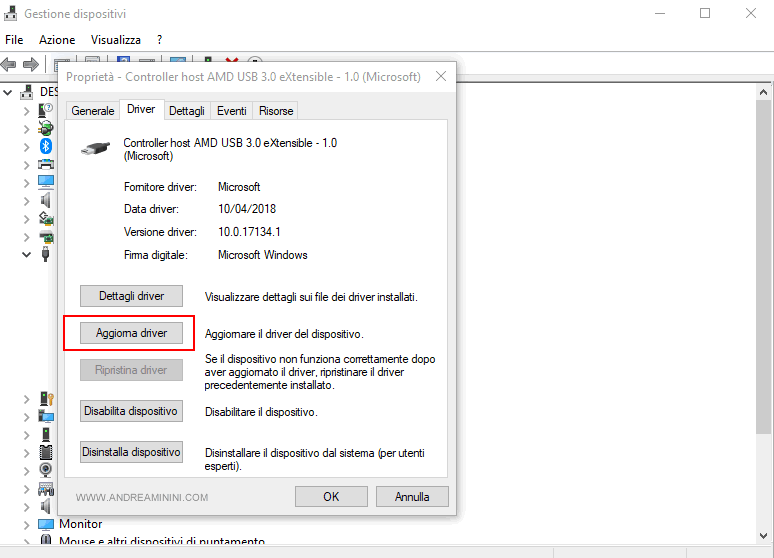This screenshot has width=774, height=558.
Task: Select the controller card icon with arrow
Action: click(x=46, y=218)
